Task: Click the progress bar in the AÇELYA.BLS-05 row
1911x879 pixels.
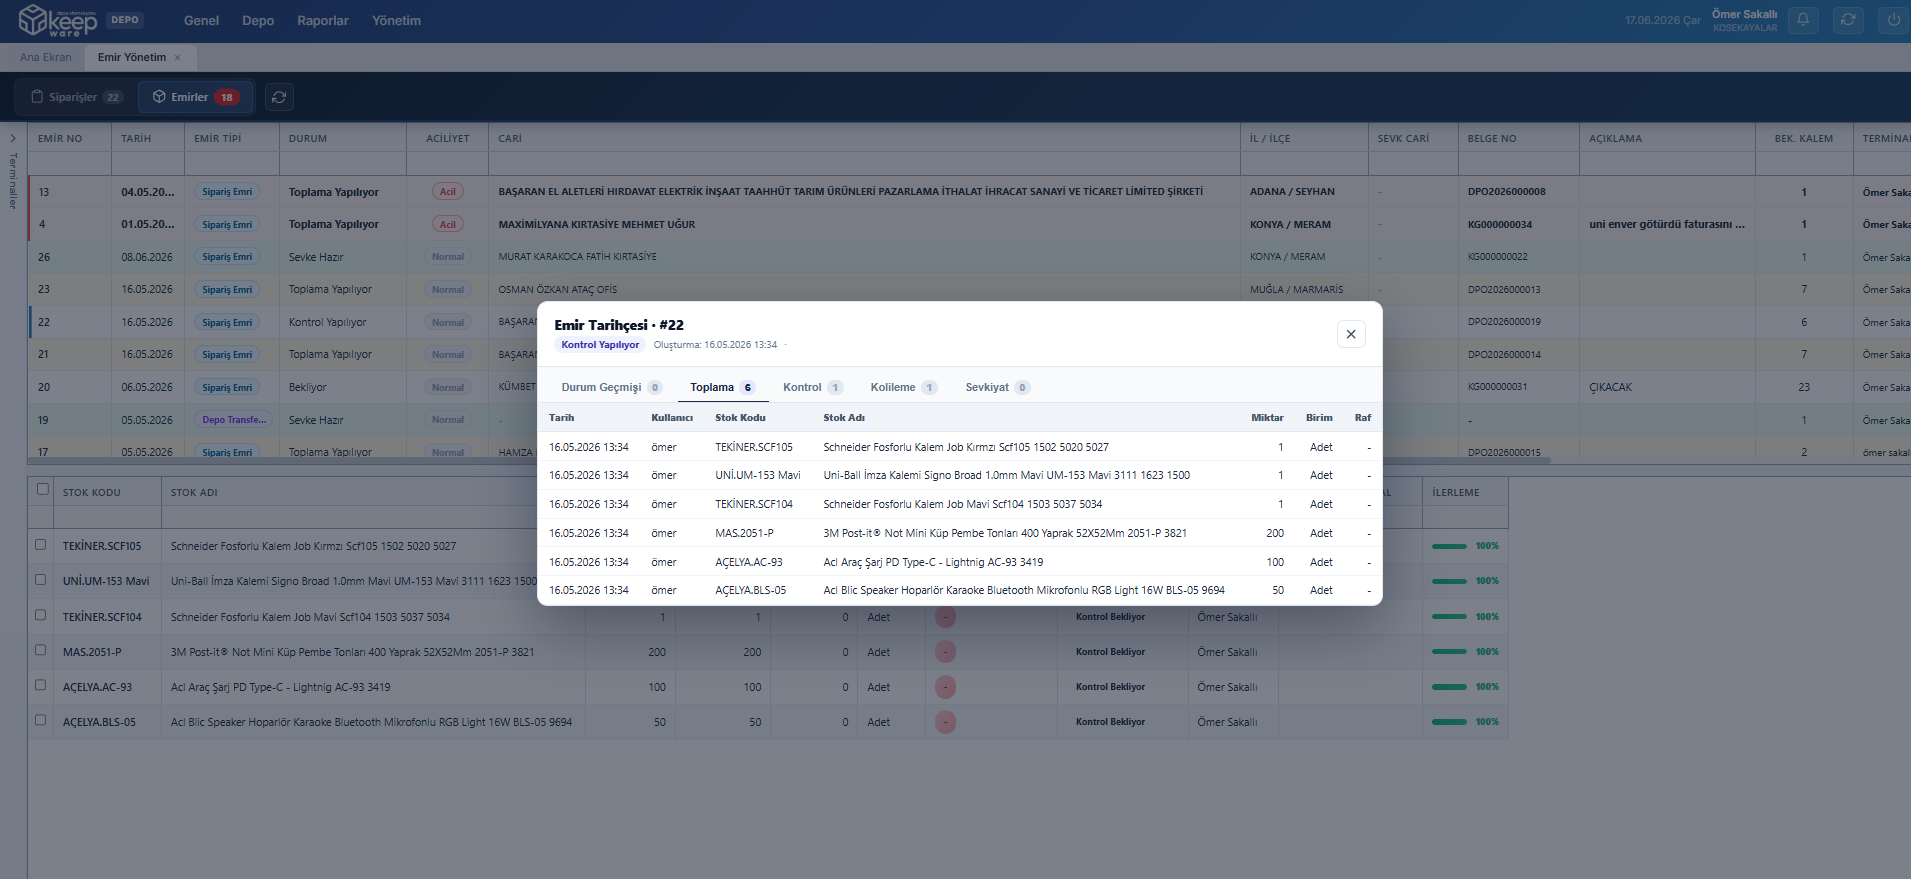Action: pyautogui.click(x=1449, y=722)
